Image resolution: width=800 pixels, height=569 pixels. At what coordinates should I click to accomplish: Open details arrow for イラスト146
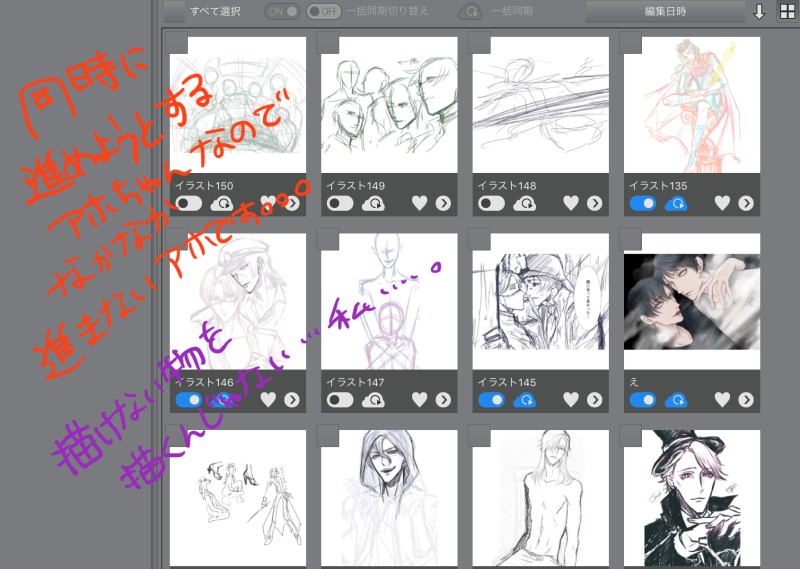click(x=292, y=400)
